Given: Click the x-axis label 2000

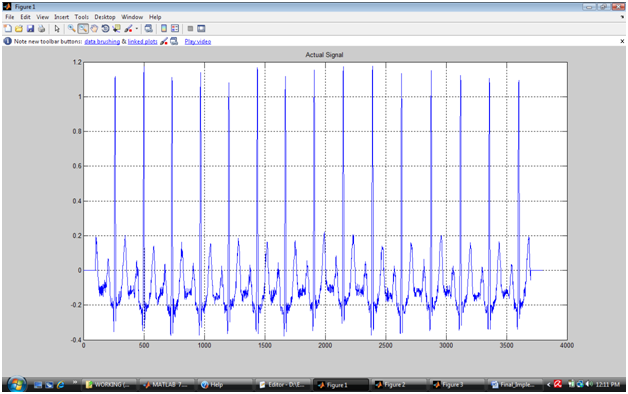Looking at the screenshot, I should (x=325, y=346).
